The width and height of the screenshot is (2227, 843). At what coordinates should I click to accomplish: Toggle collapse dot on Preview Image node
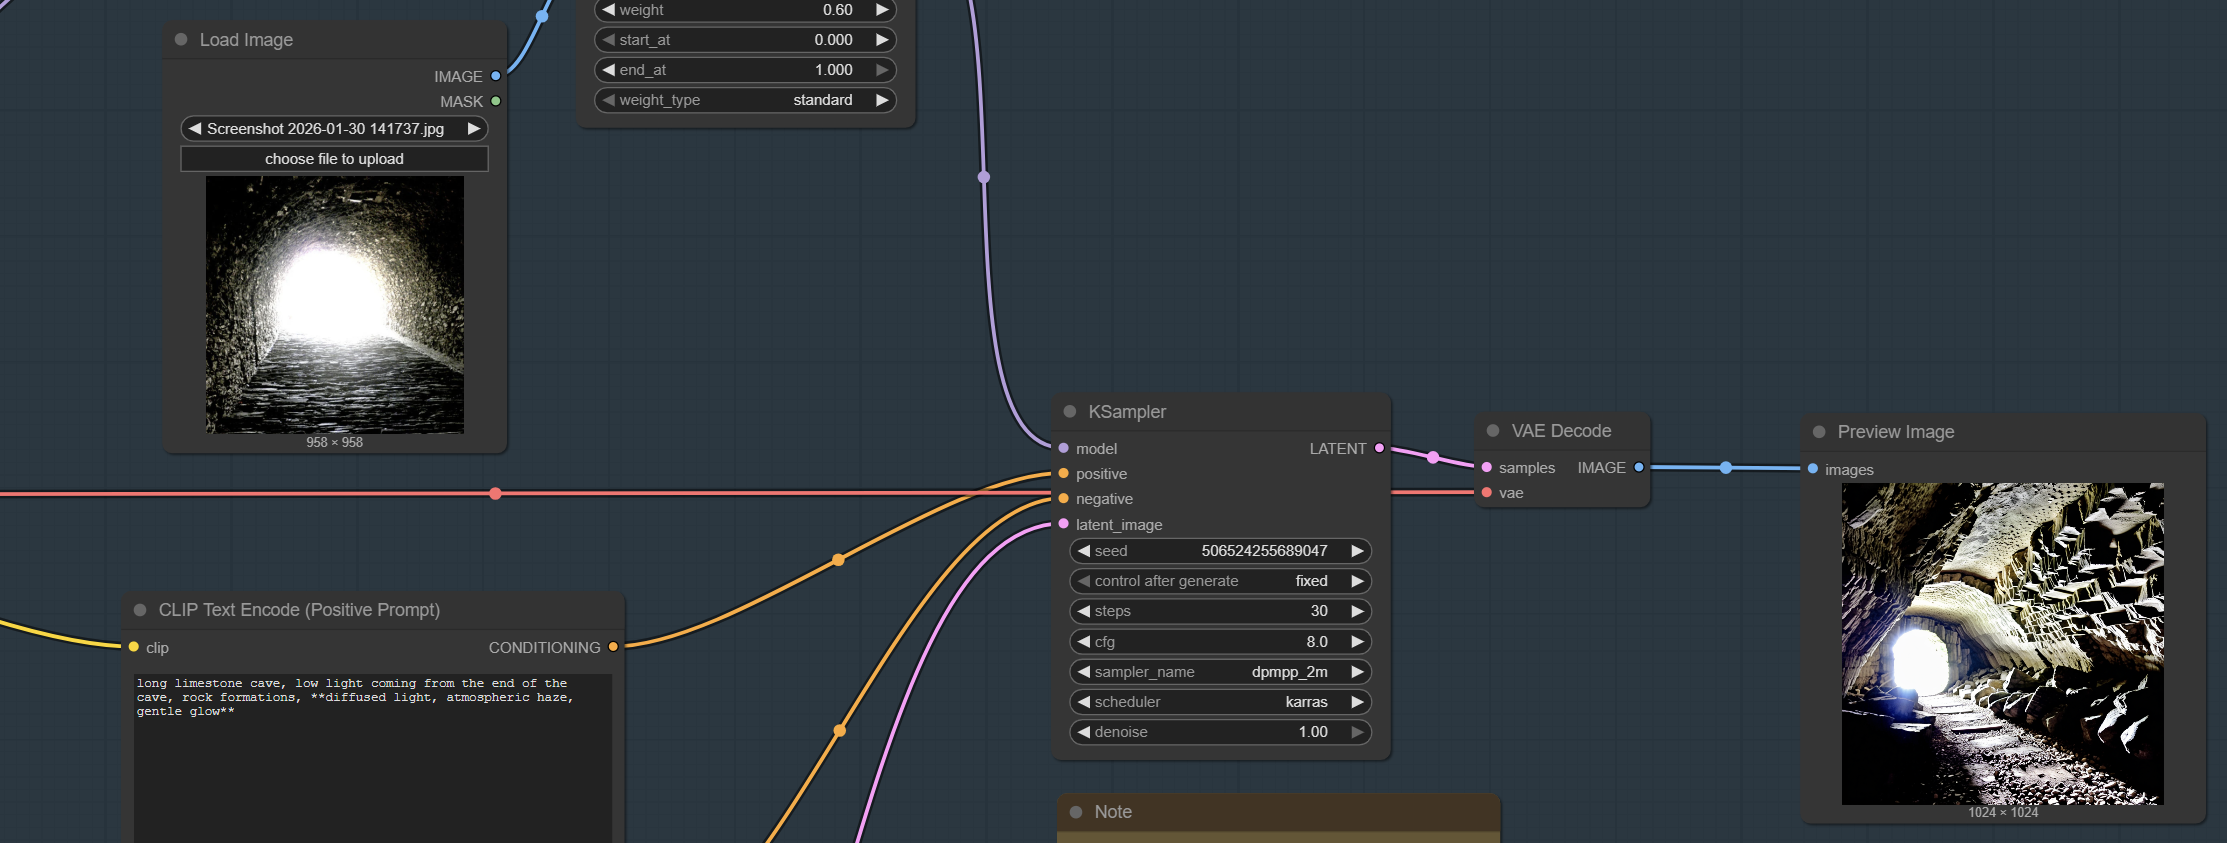click(1819, 432)
